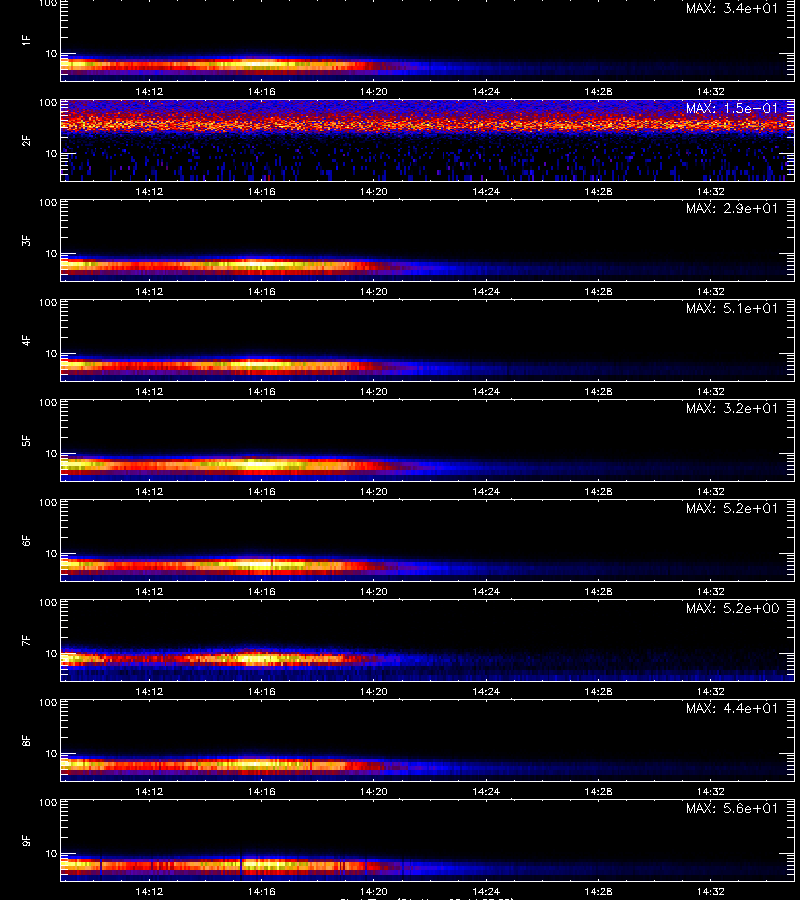Click the MAX: 3.2e+01 label

tap(732, 408)
